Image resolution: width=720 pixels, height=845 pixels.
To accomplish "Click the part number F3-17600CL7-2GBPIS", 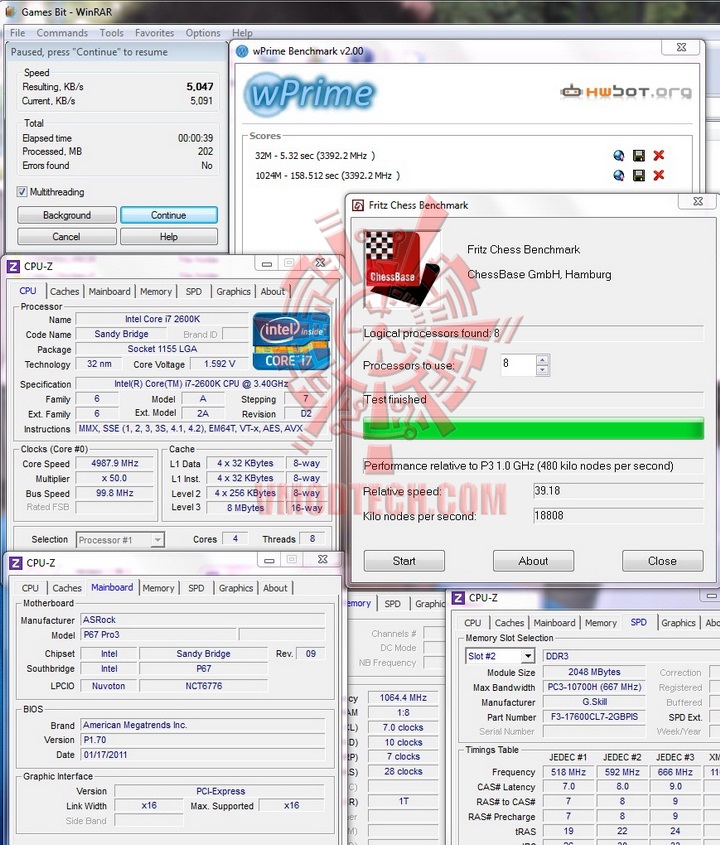I will click(x=594, y=717).
